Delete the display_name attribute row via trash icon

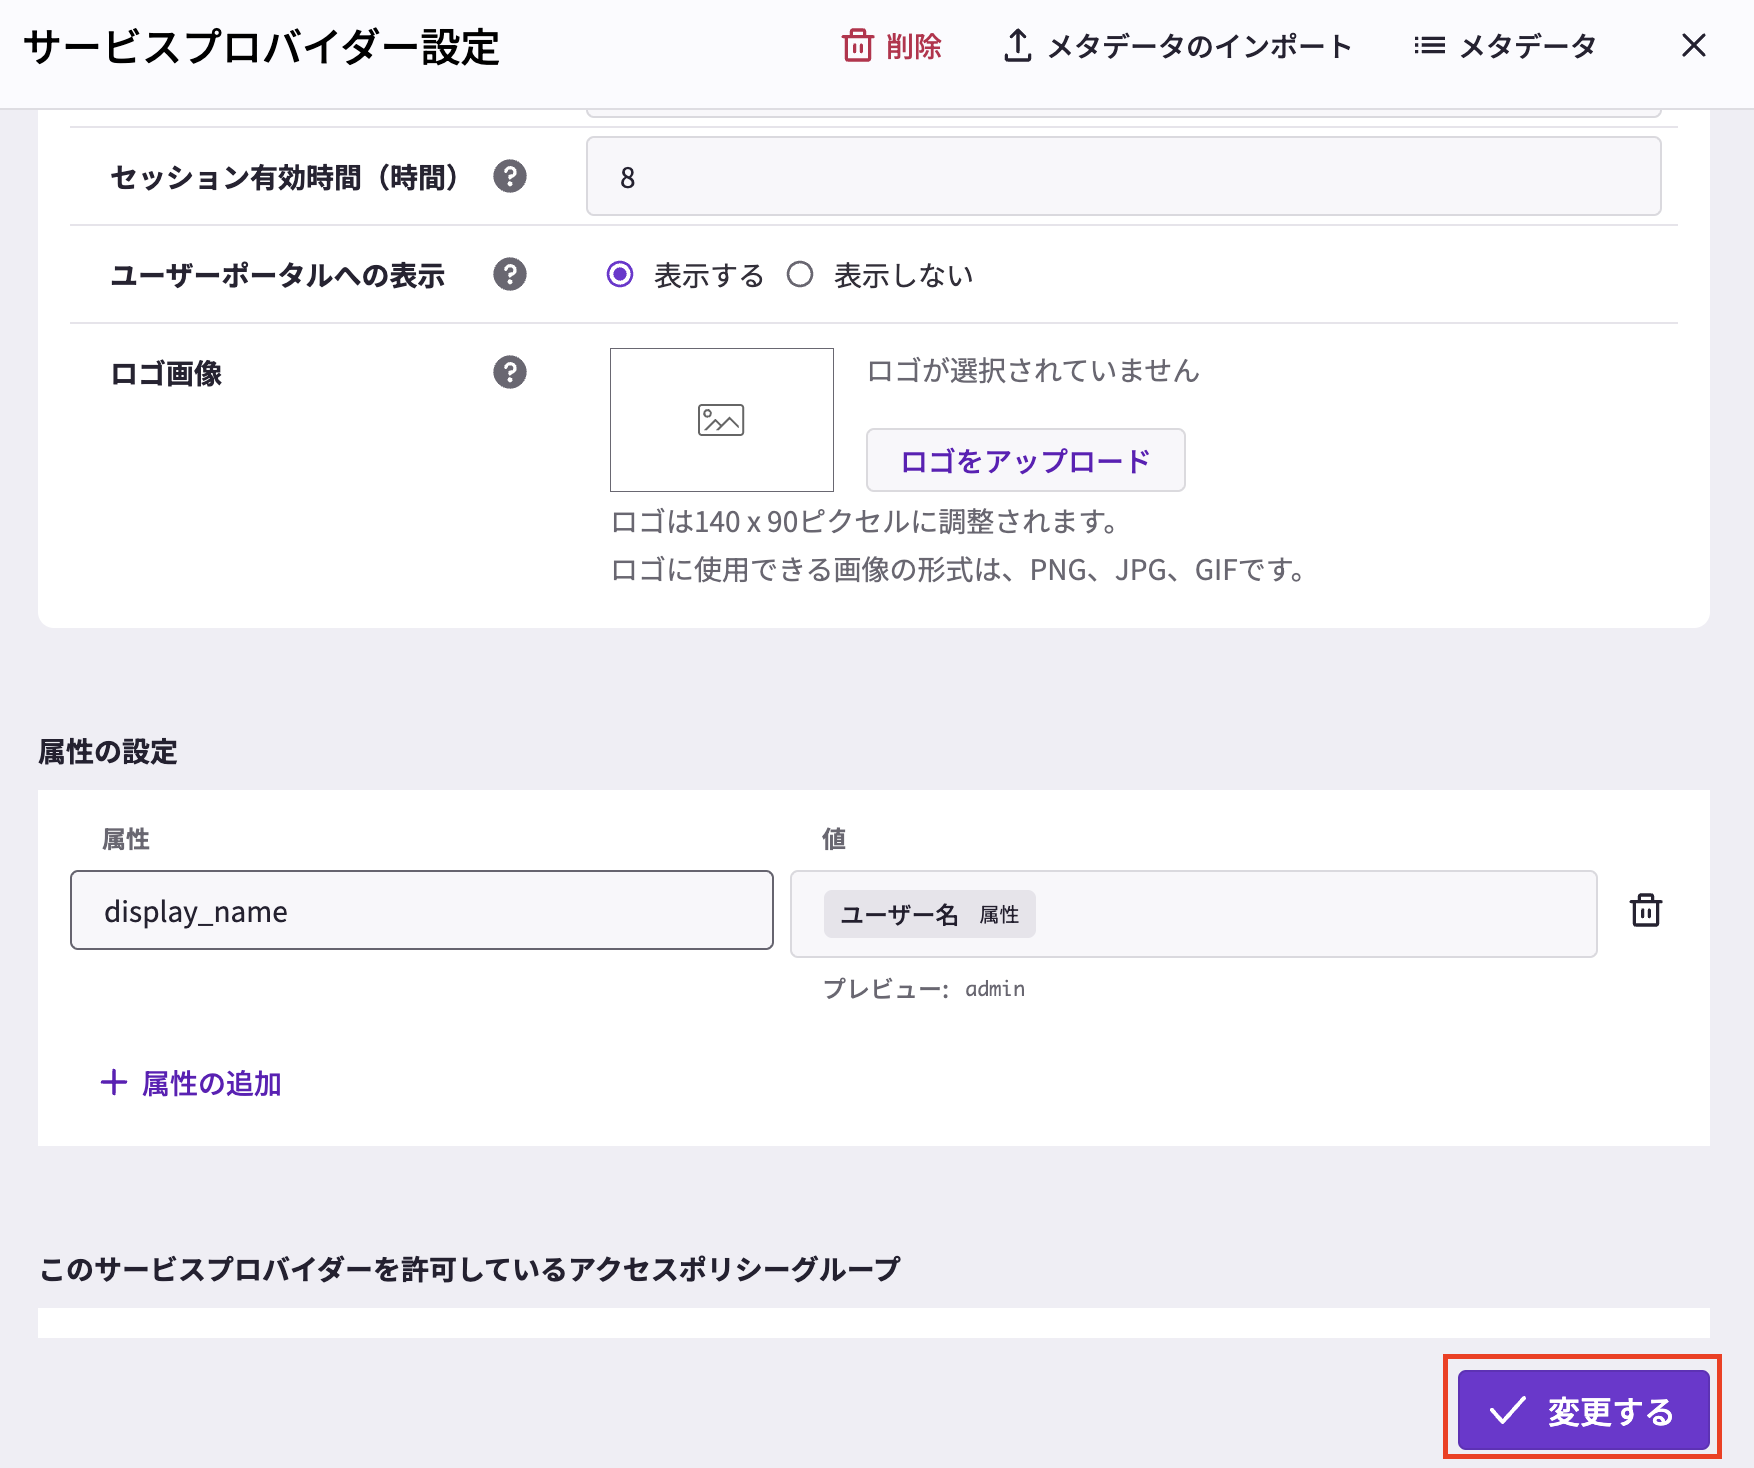(1645, 910)
